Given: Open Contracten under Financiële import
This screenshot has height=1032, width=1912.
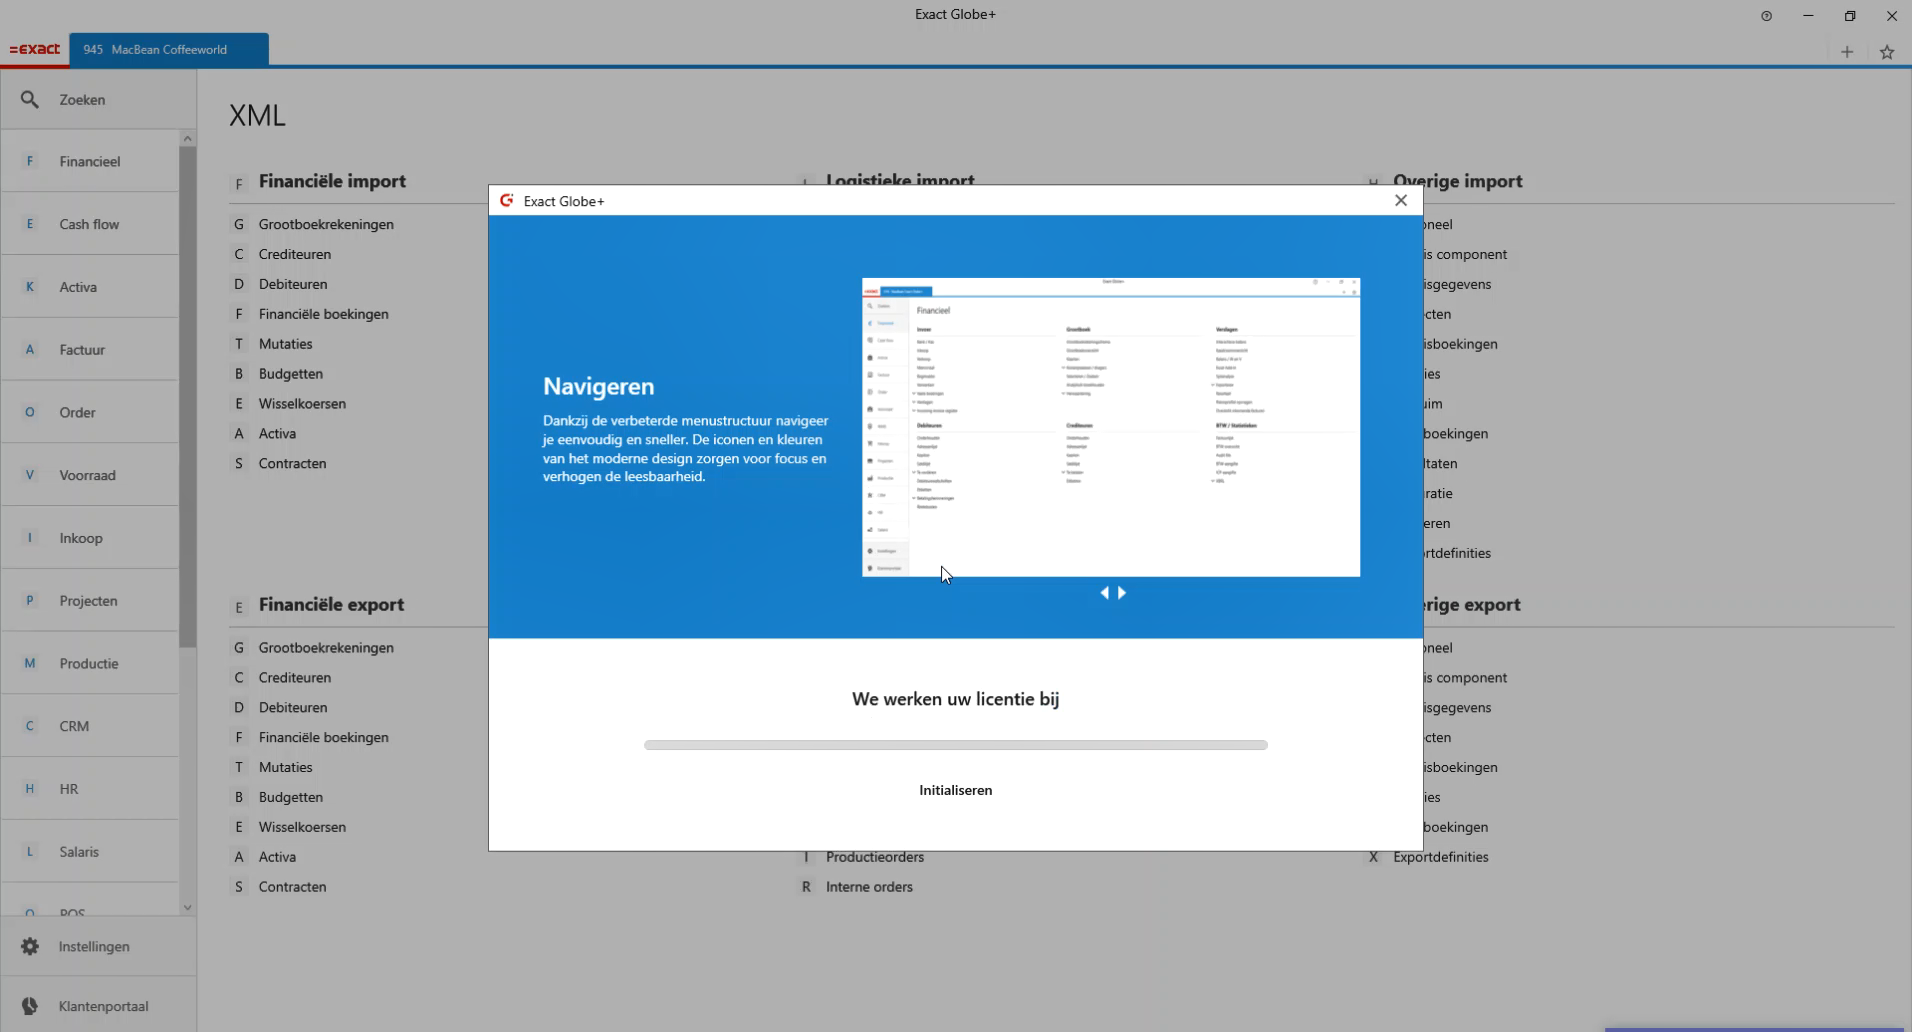Looking at the screenshot, I should tap(292, 464).
